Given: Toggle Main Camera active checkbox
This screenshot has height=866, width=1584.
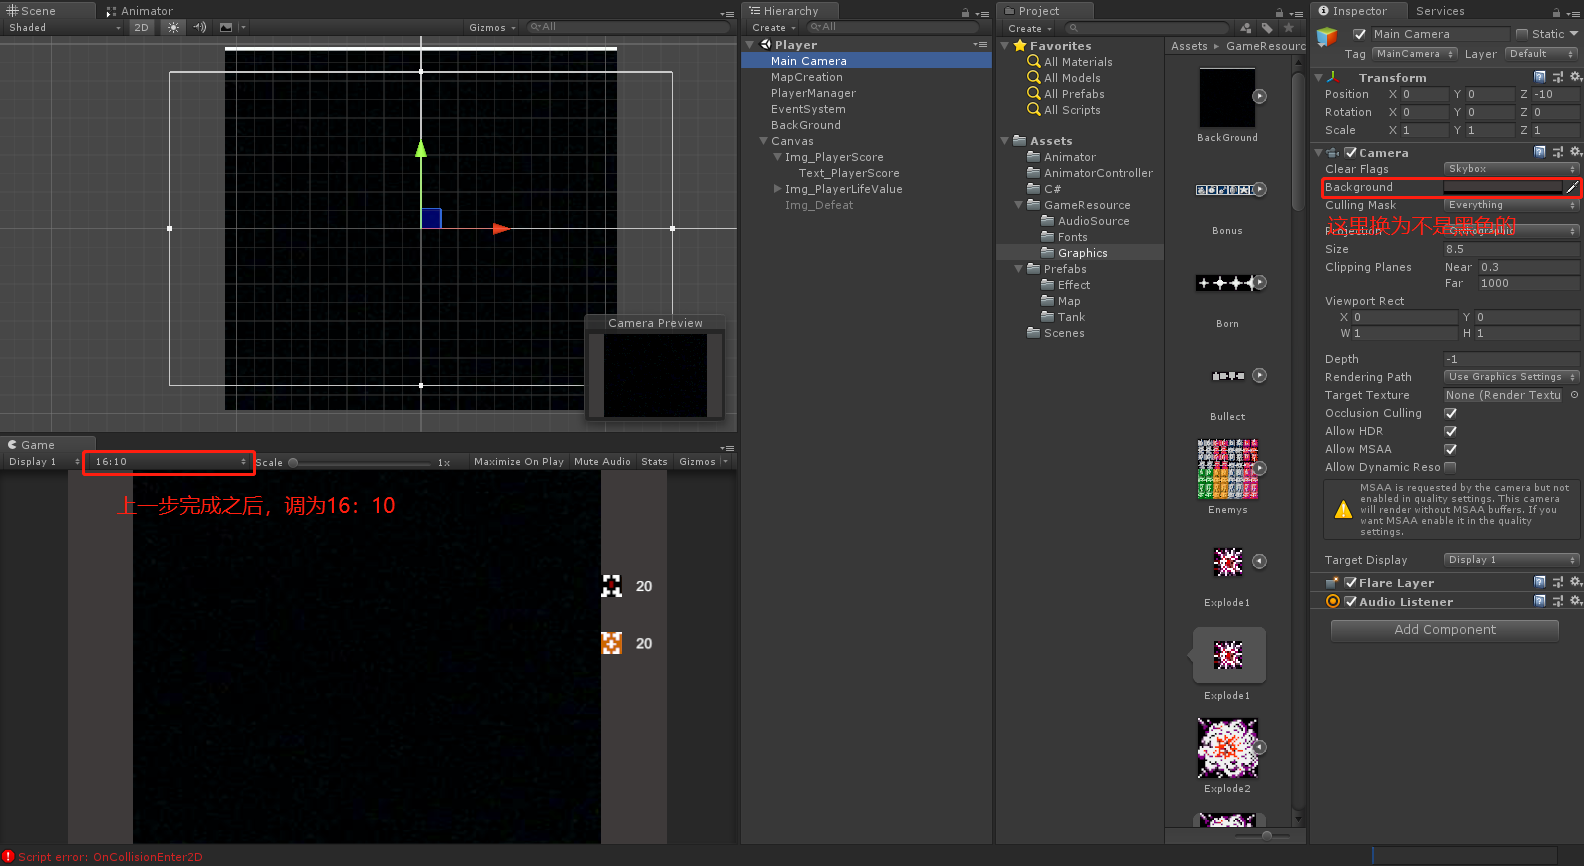Looking at the screenshot, I should pos(1359,34).
